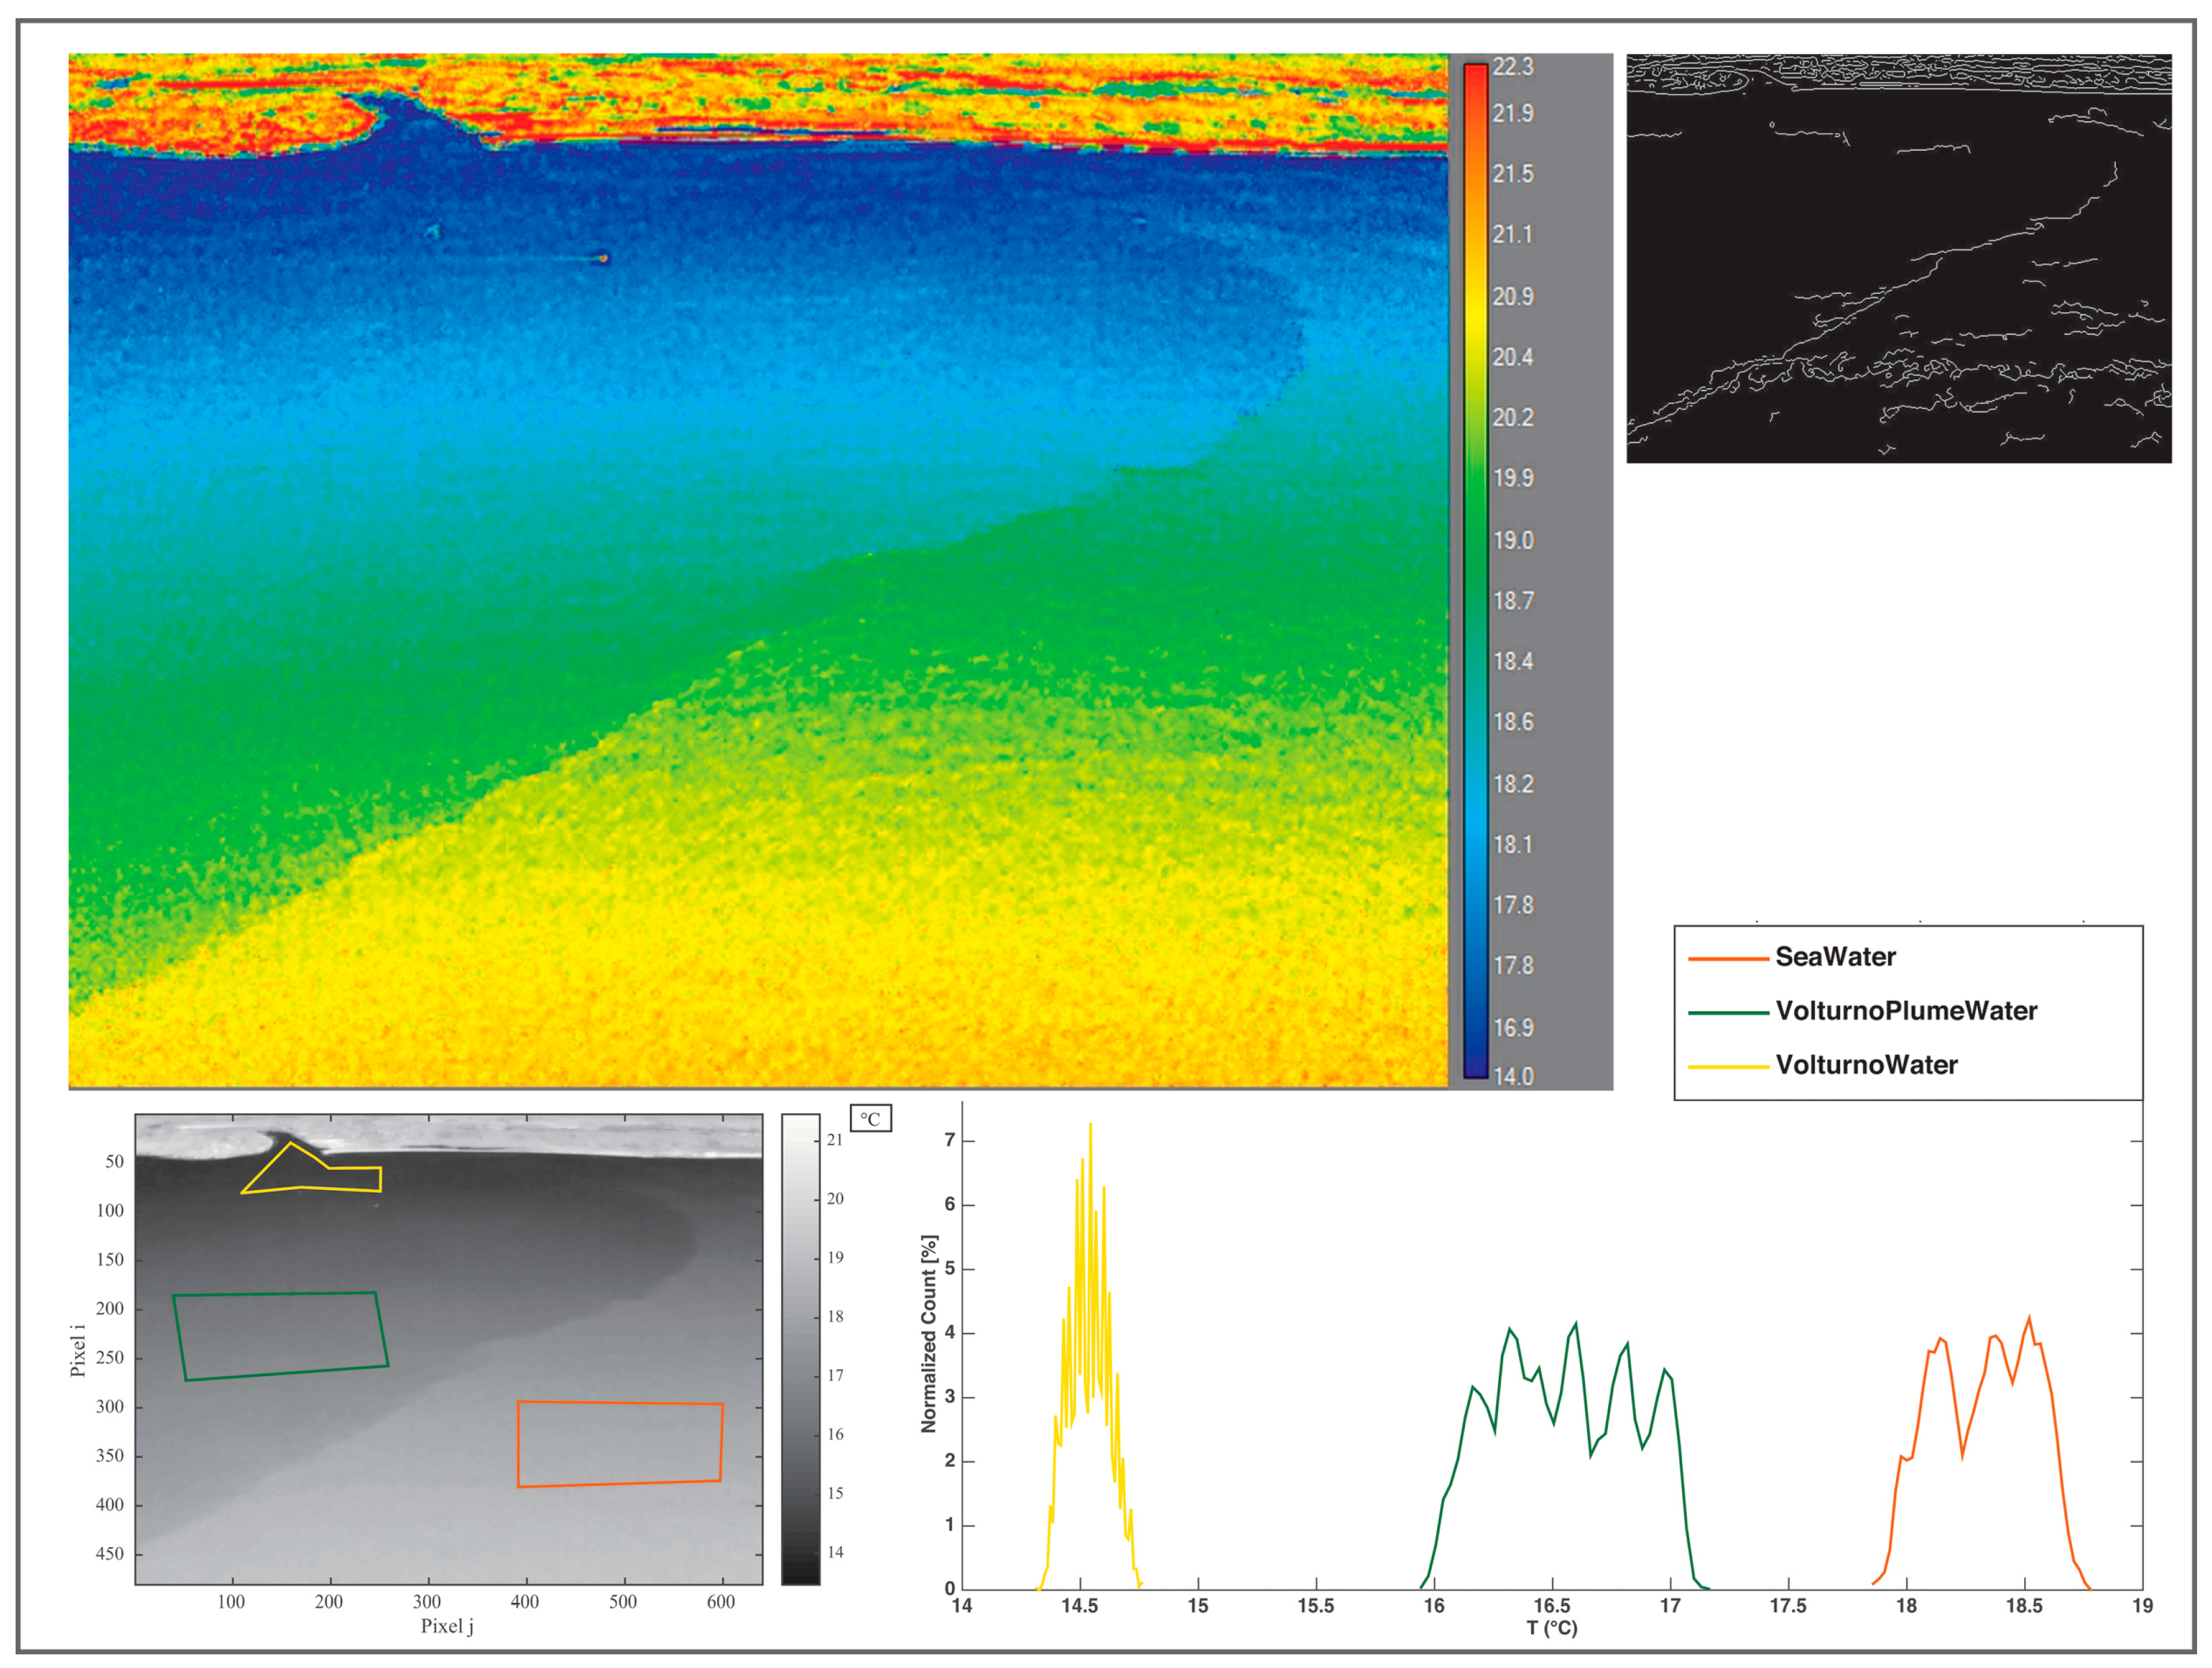Click the 22.3 label on rainbow colorbar

(x=1512, y=67)
